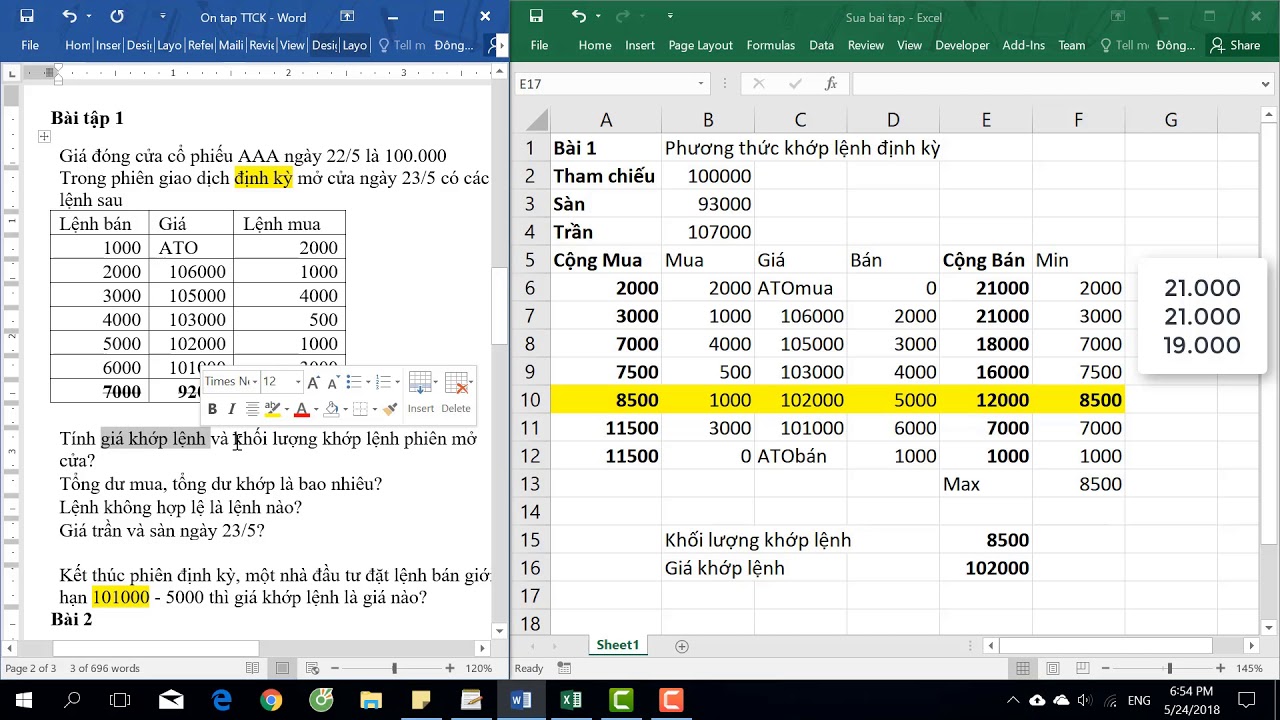The height and width of the screenshot is (720, 1280).
Task: Click the Share button in Excel
Action: 1235,45
